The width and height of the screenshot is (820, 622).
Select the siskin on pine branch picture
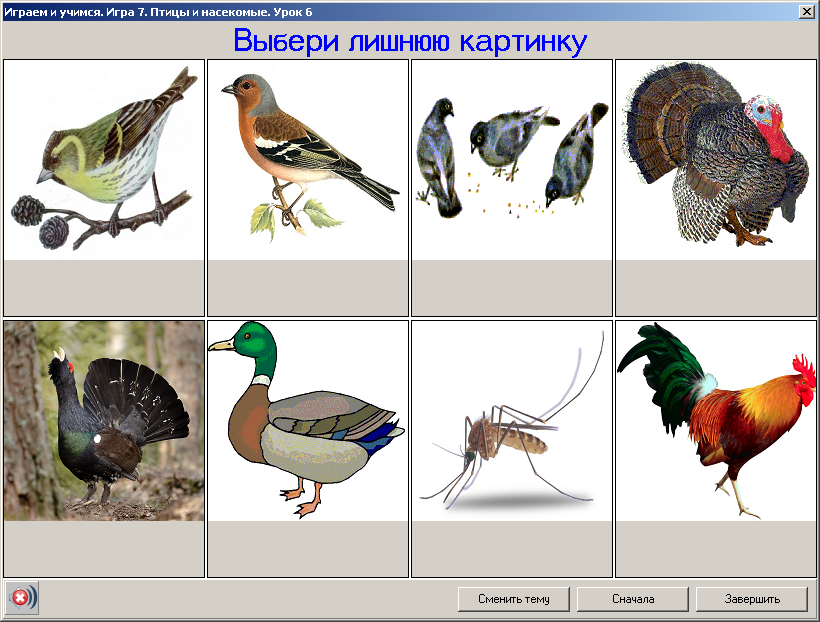click(104, 160)
